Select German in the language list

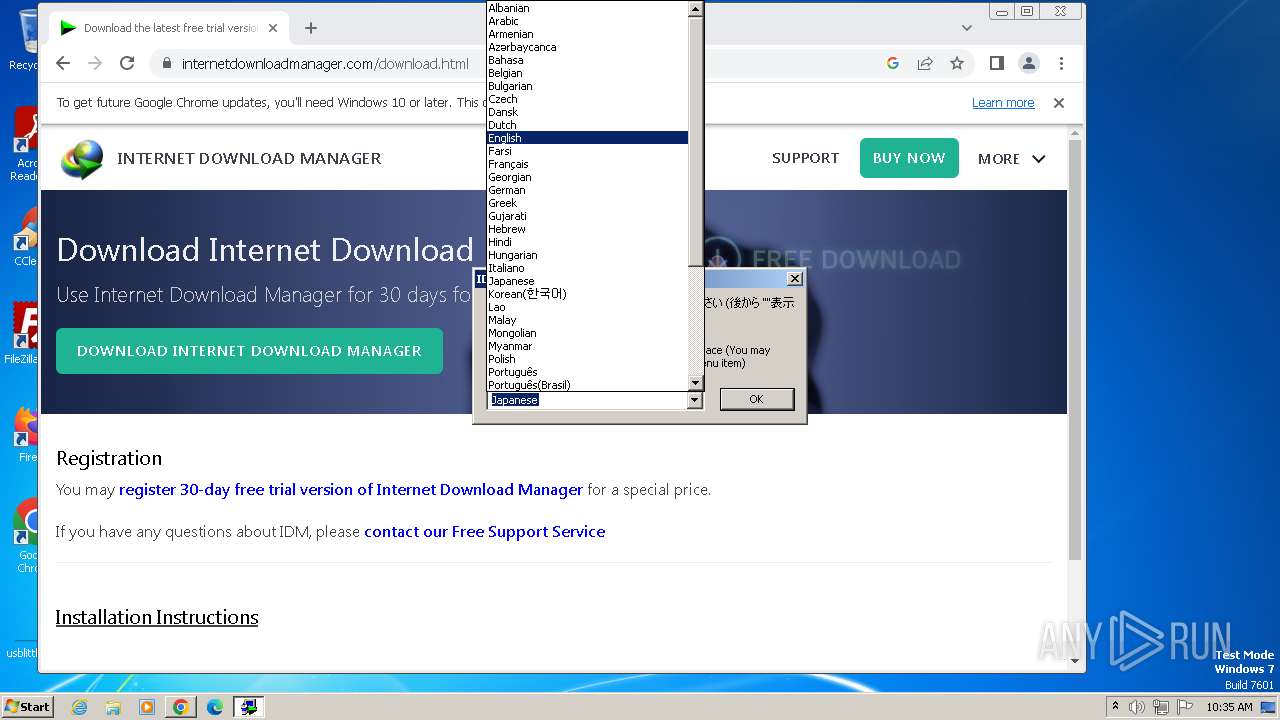pyautogui.click(x=588, y=190)
